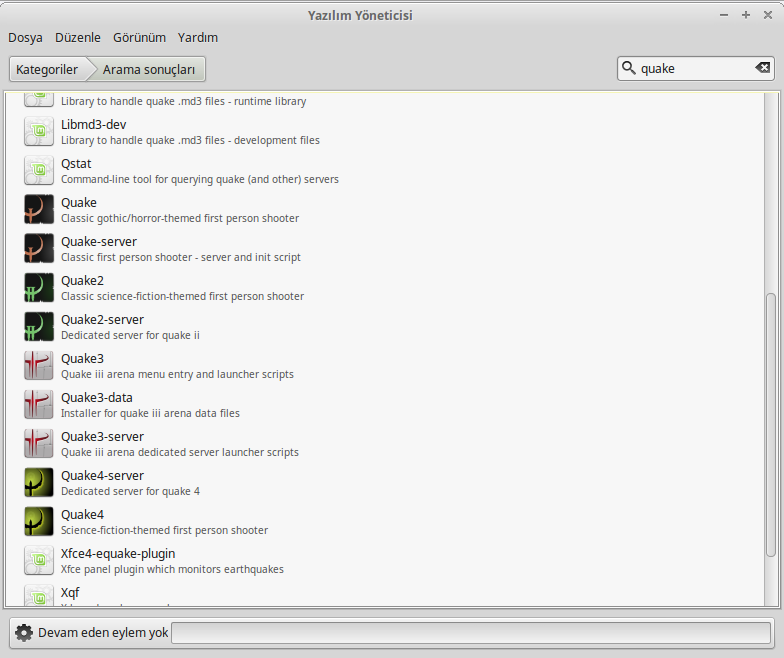Click the search magnifier icon
The width and height of the screenshot is (784, 658).
click(x=628, y=68)
